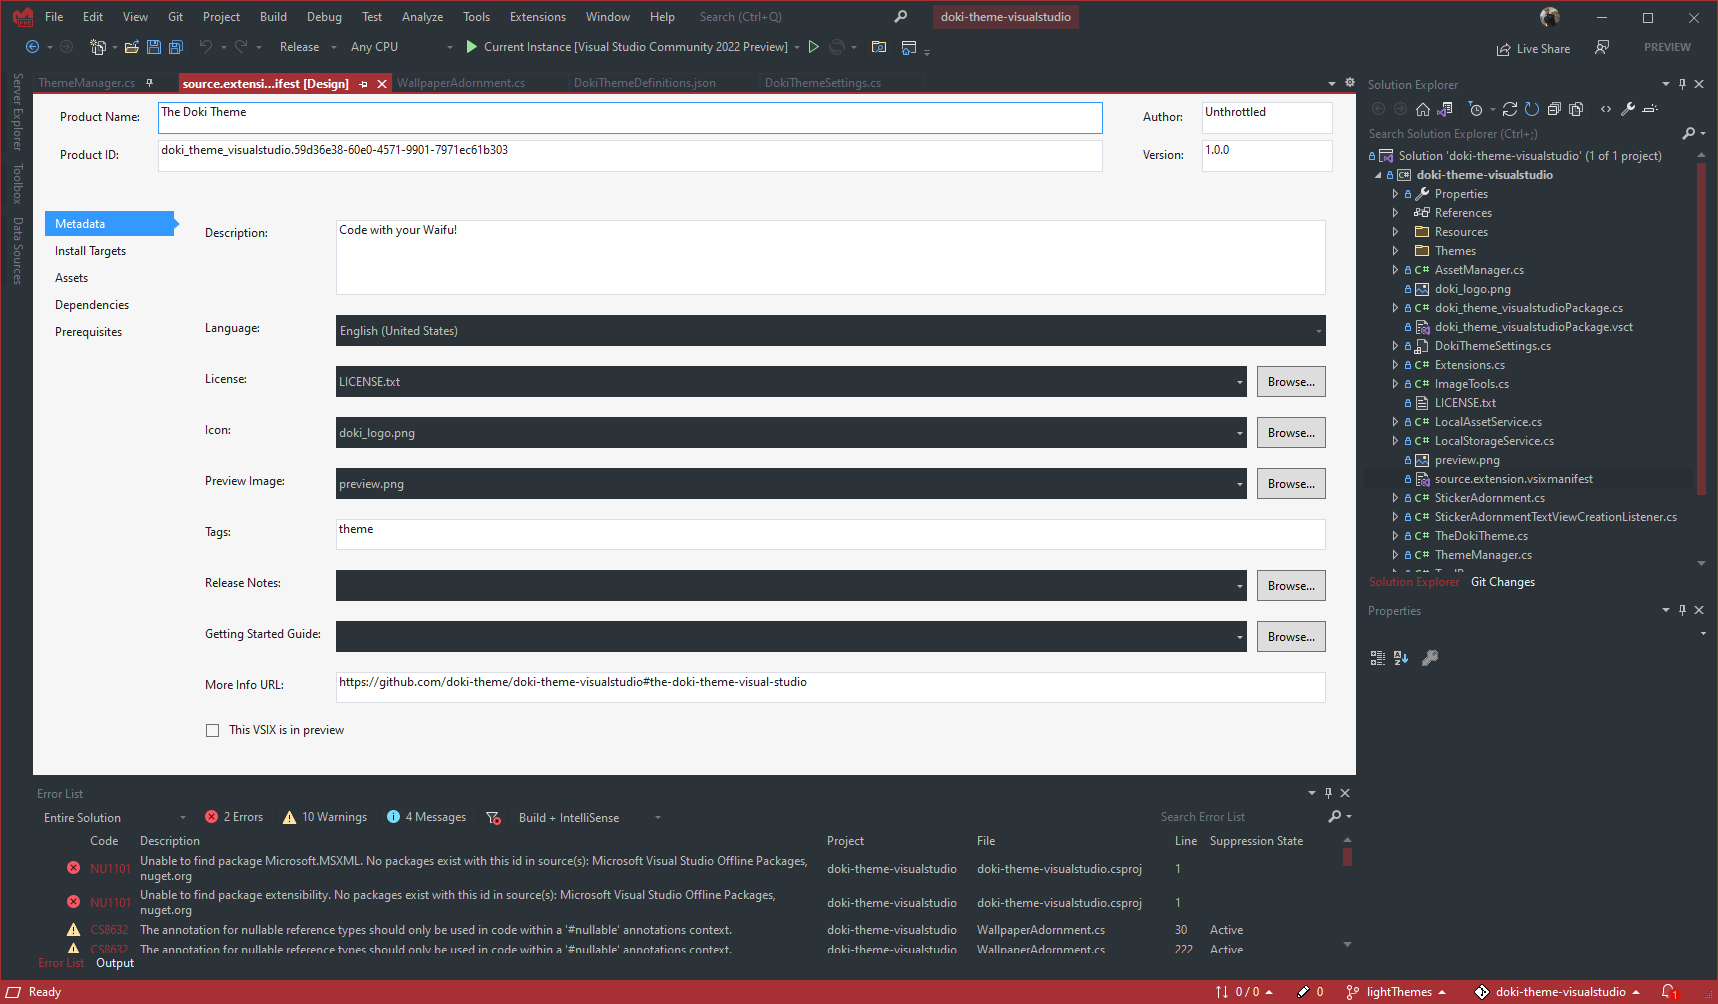Expand the Themes folder in Solution Explorer
This screenshot has height=1004, width=1718.
[1396, 251]
